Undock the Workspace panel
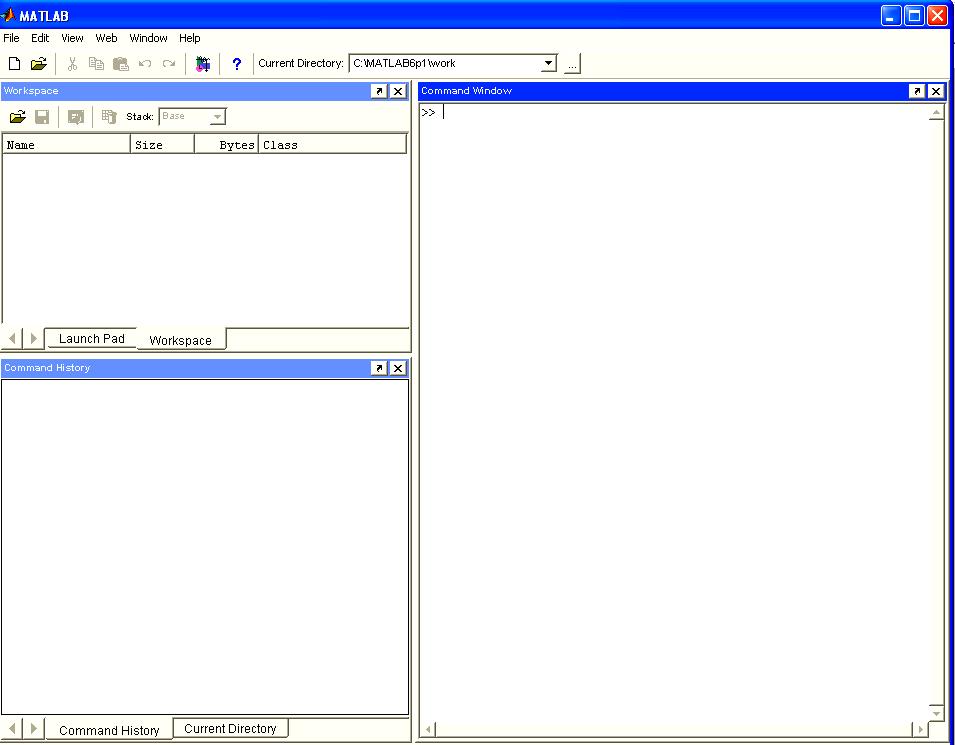The image size is (955, 745). pos(379,91)
